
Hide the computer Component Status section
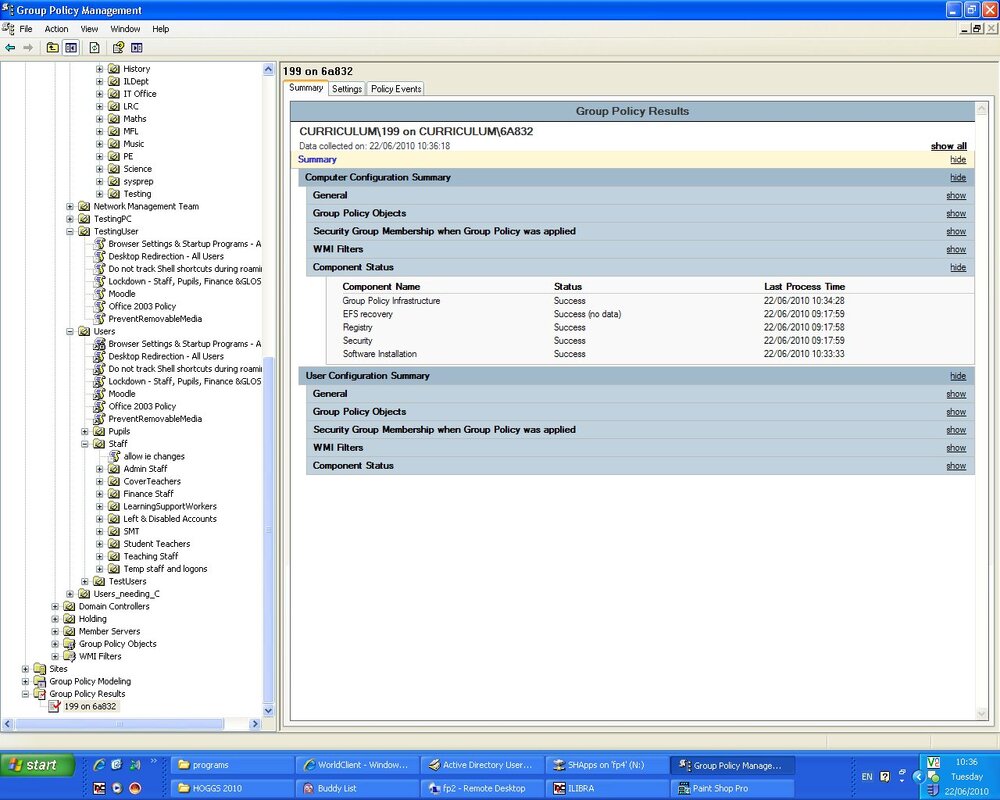pos(958,268)
